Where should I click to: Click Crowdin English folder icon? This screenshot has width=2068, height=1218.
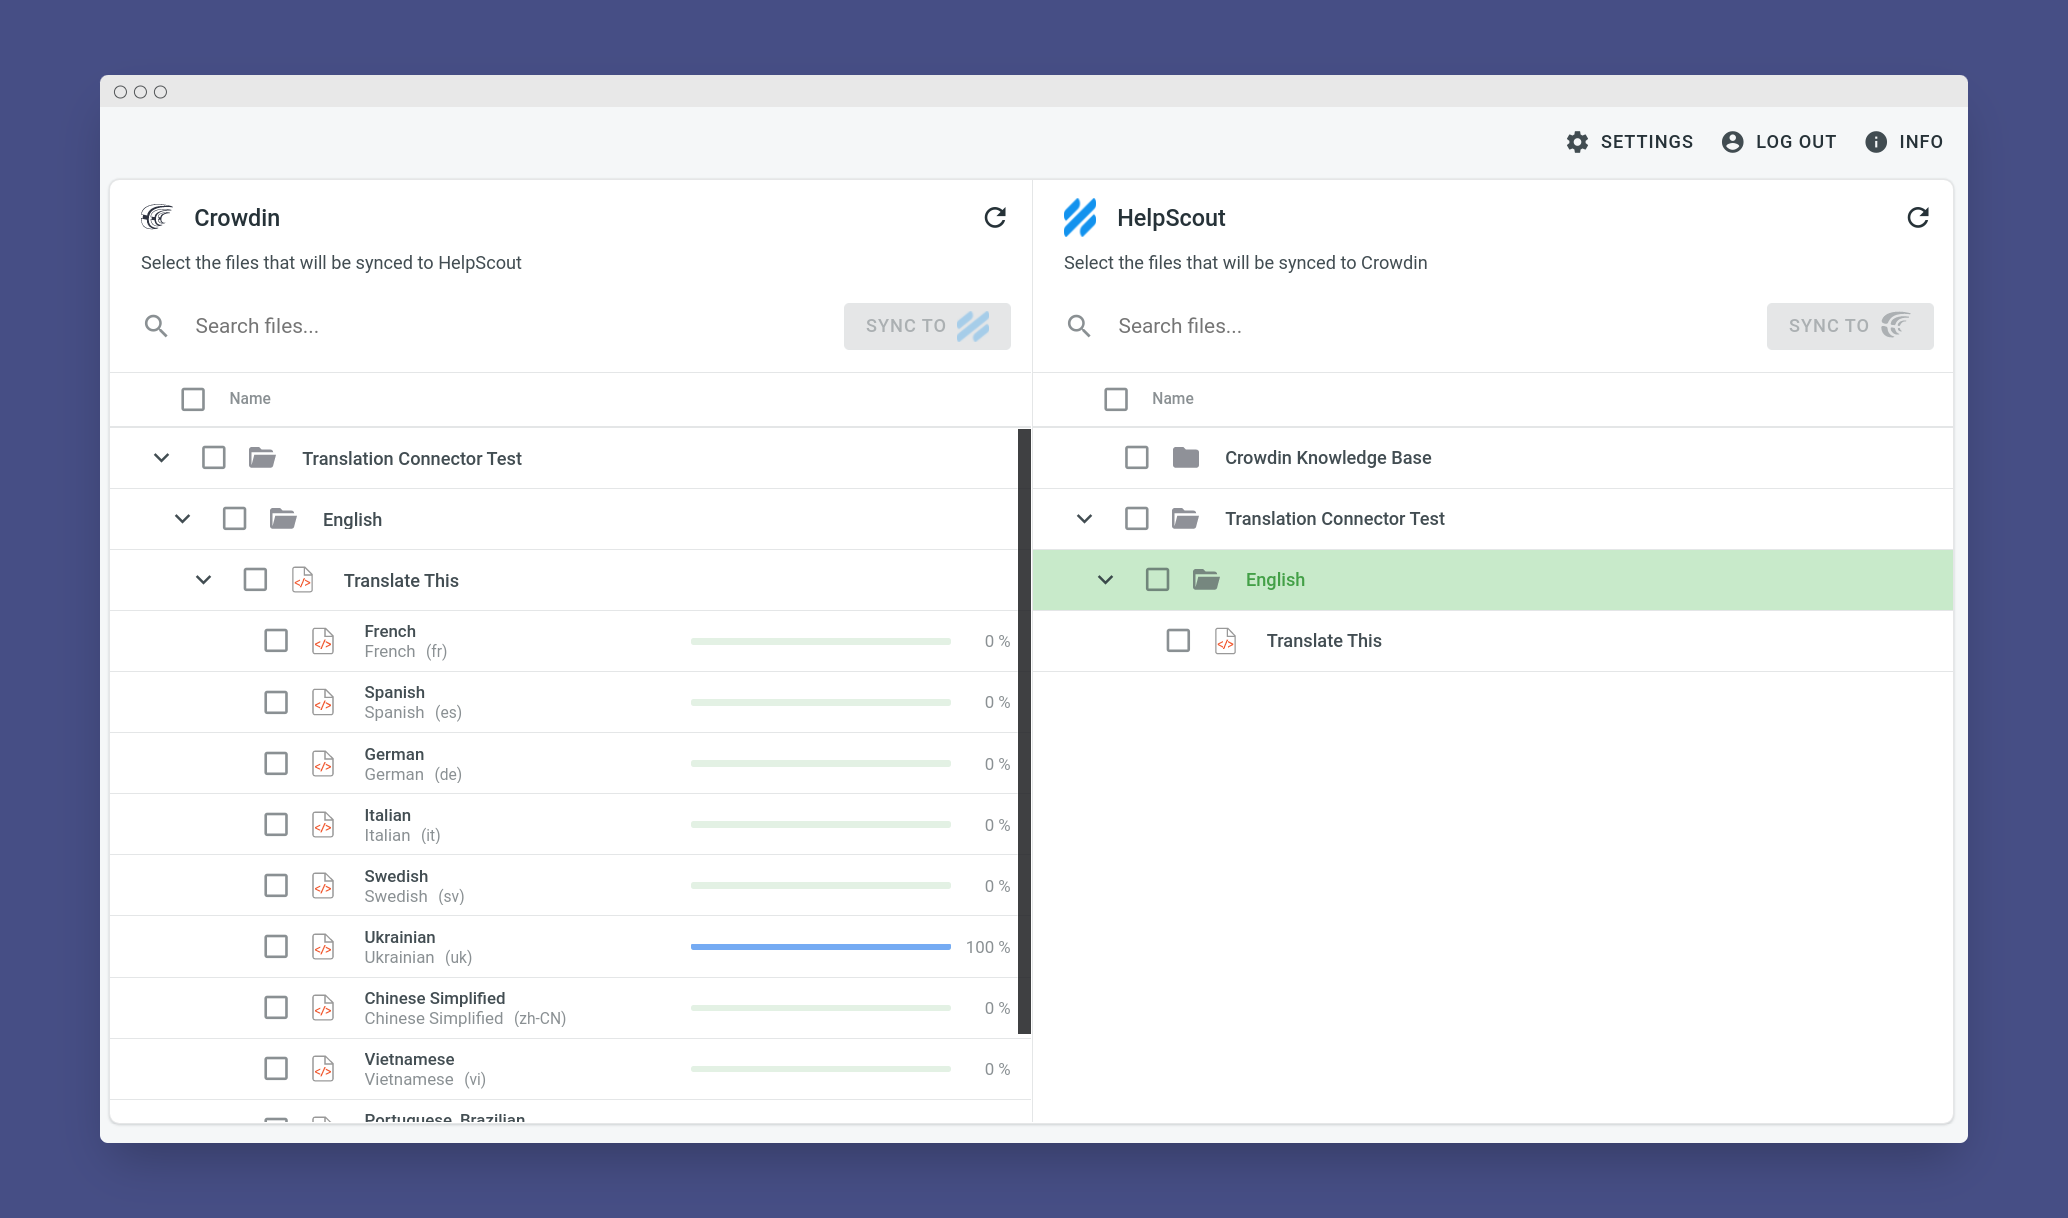click(283, 519)
